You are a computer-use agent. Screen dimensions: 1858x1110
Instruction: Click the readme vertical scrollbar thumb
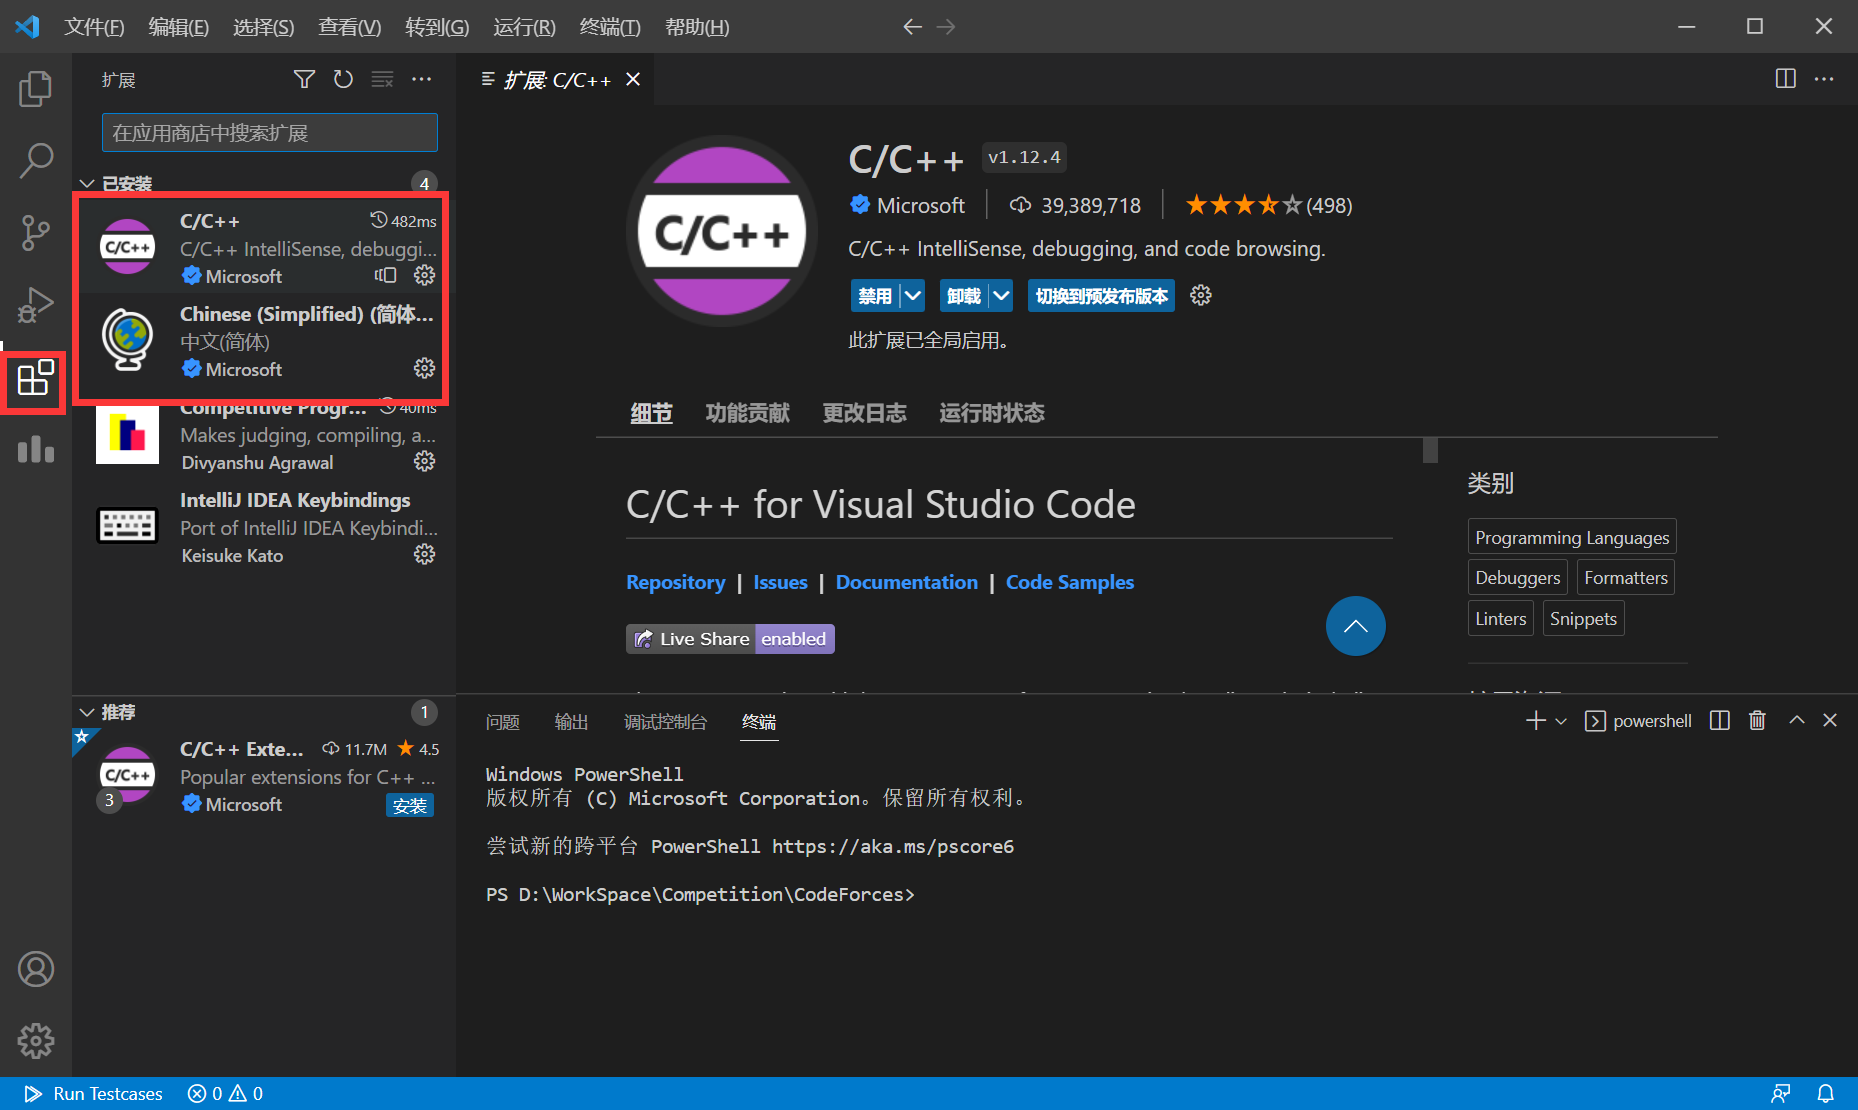[x=1430, y=450]
